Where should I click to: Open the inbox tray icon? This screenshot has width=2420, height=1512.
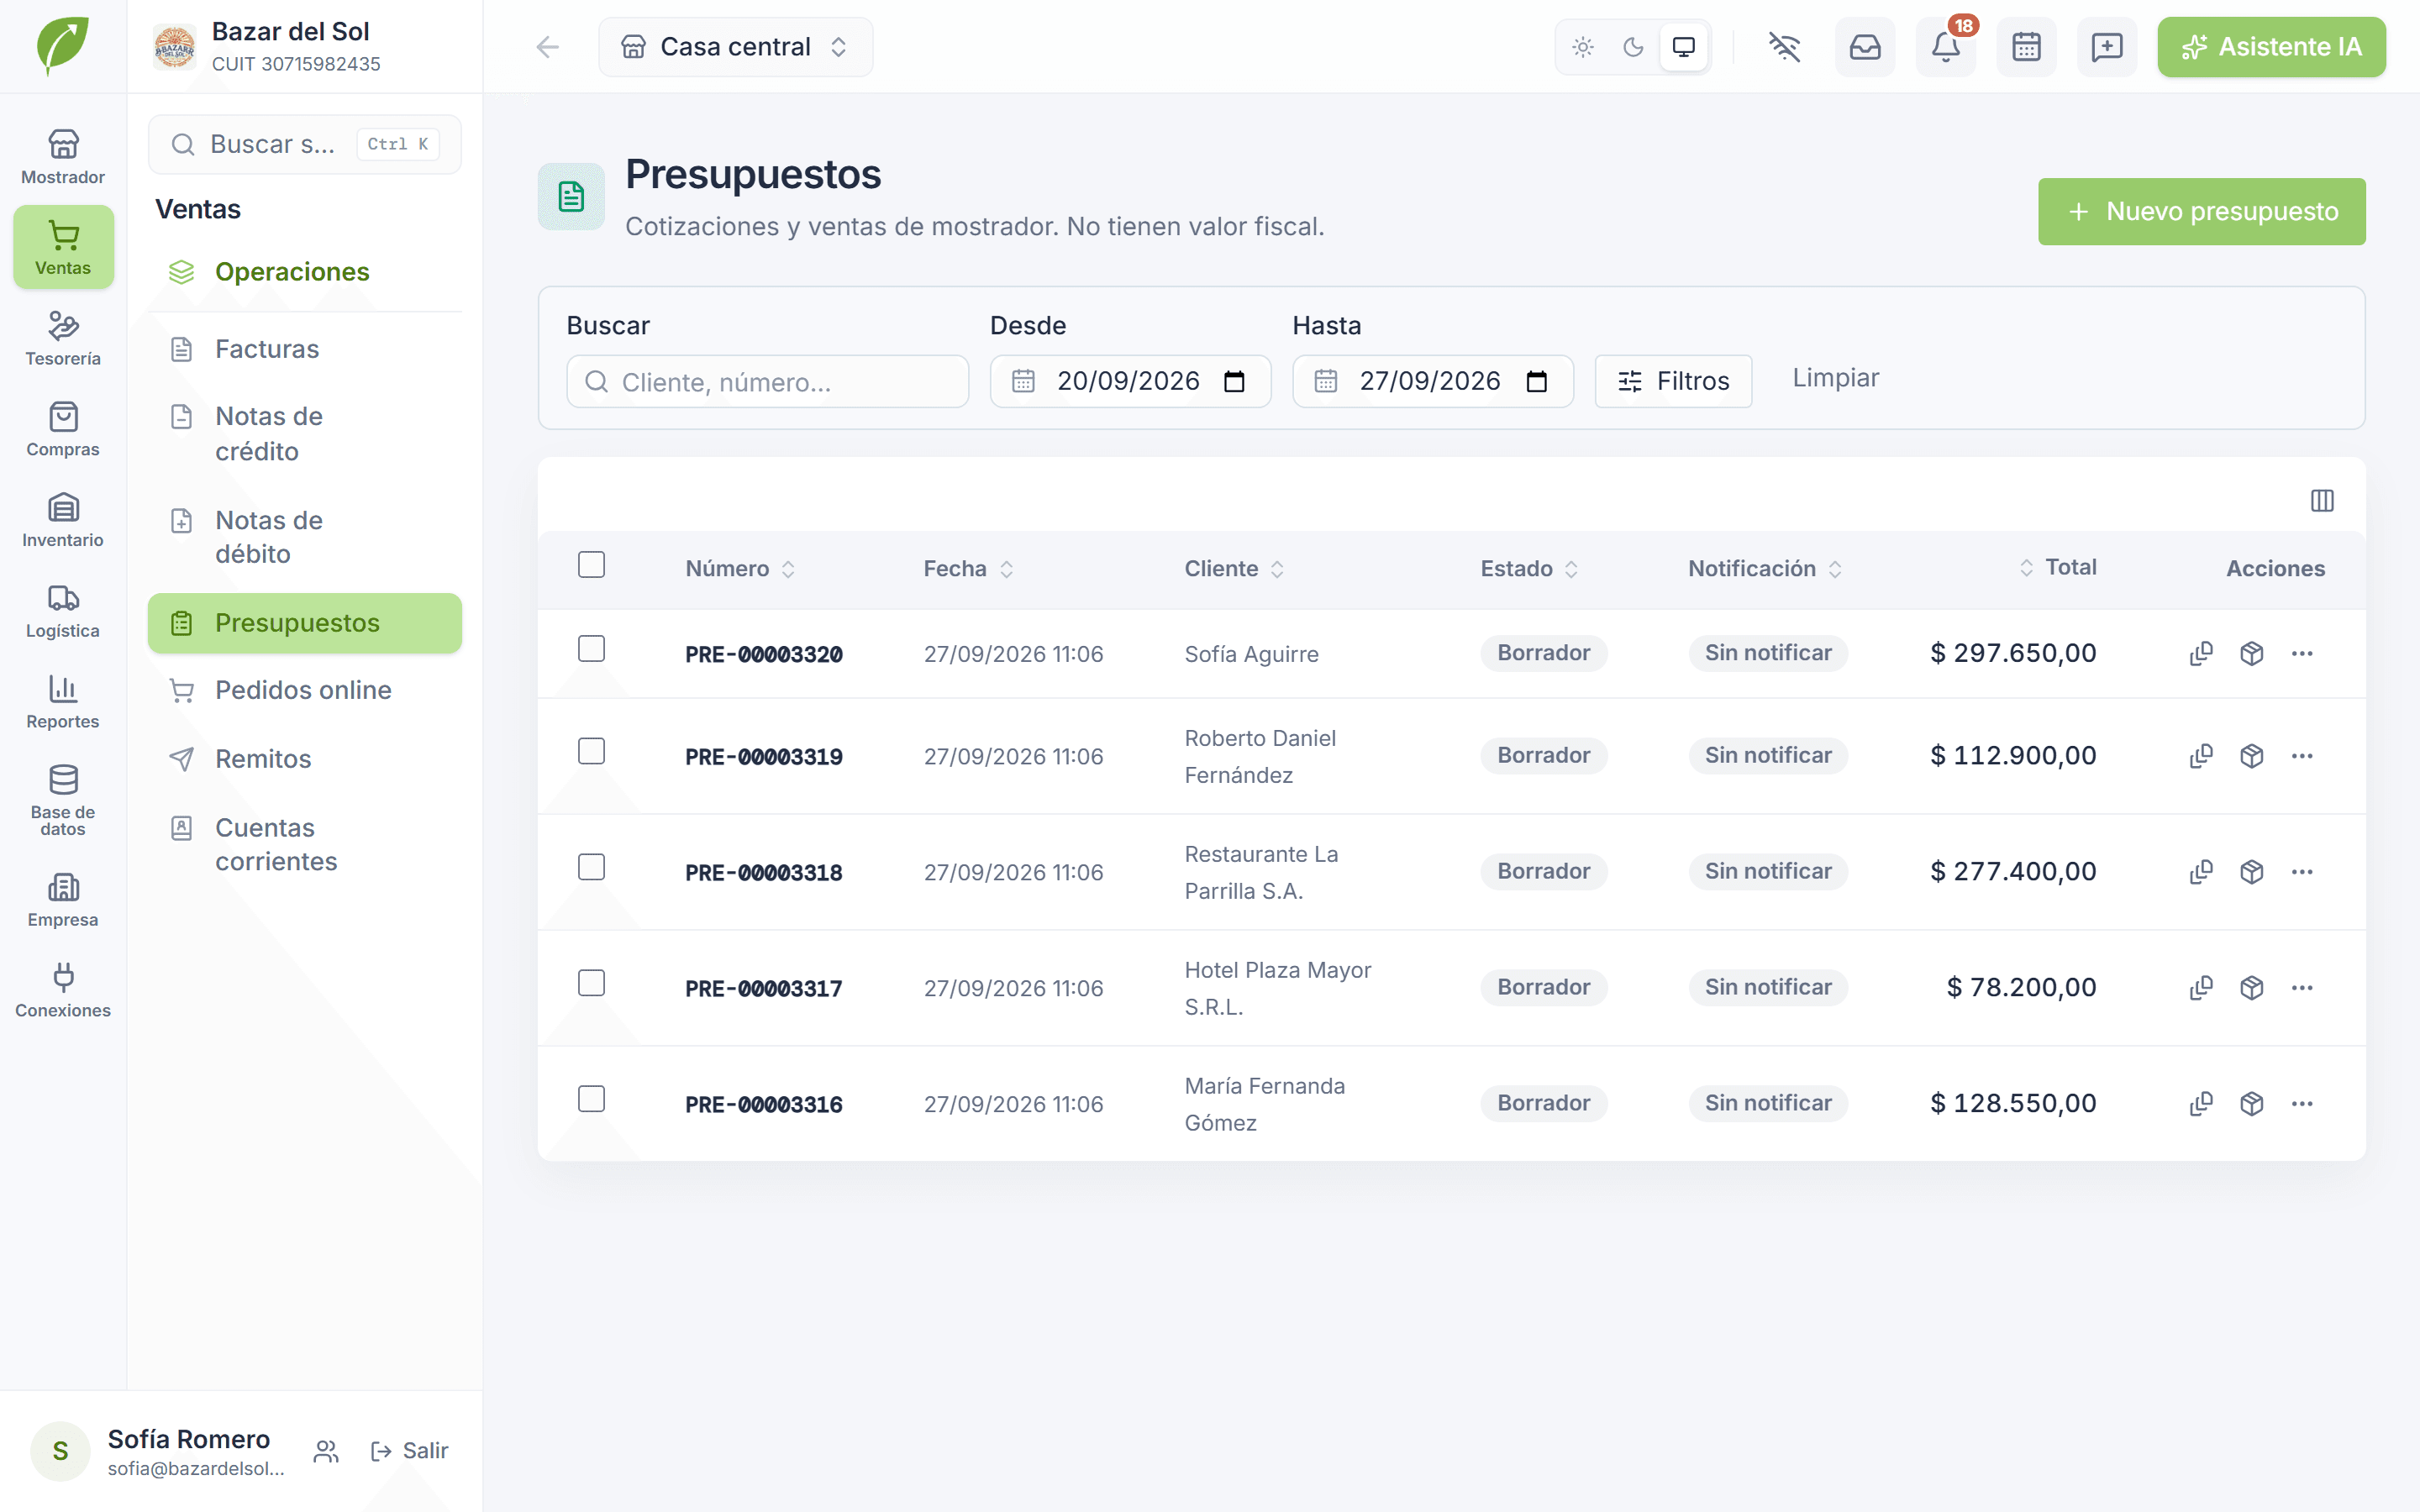click(1865, 47)
